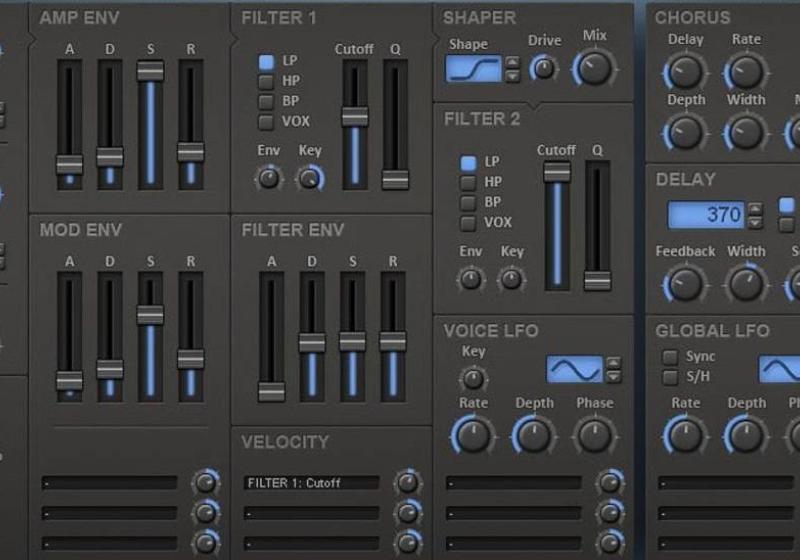Select VOX filter type in Filter 2
The height and width of the screenshot is (560, 800).
[468, 223]
